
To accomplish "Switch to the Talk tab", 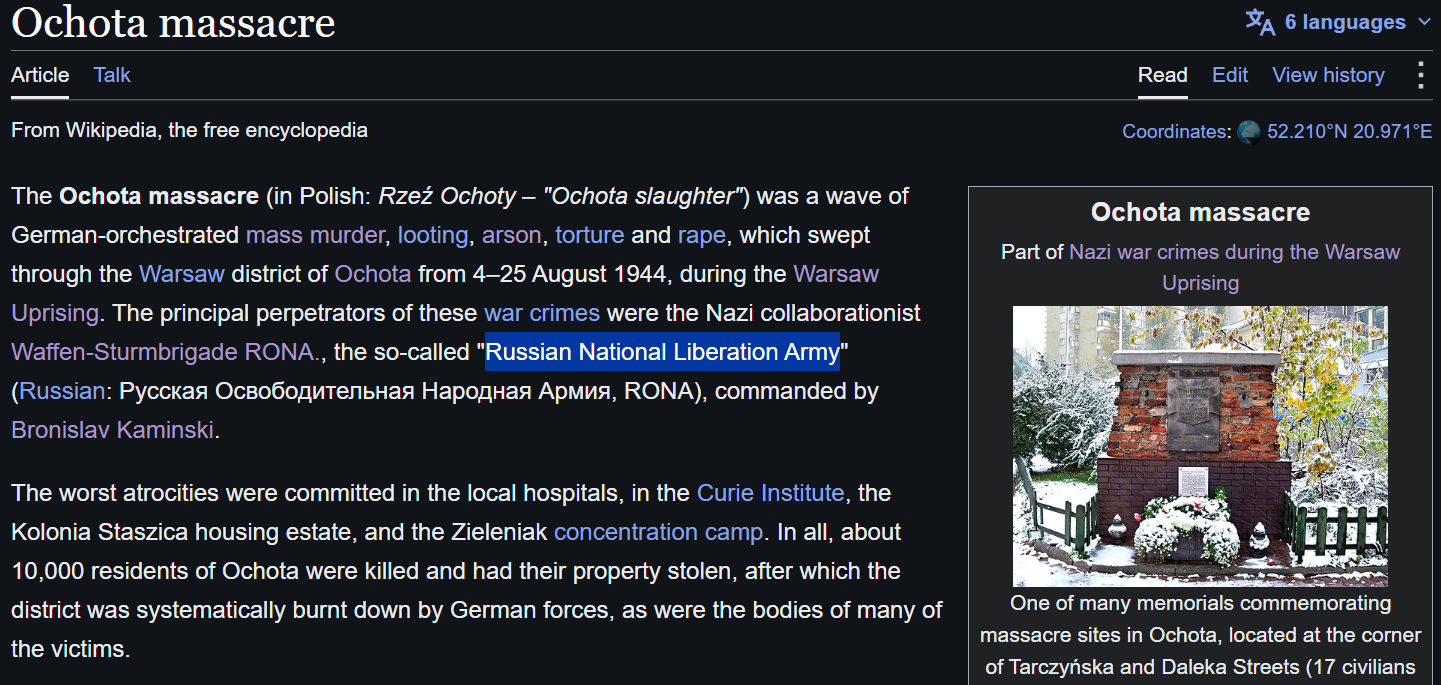I will [x=112, y=75].
